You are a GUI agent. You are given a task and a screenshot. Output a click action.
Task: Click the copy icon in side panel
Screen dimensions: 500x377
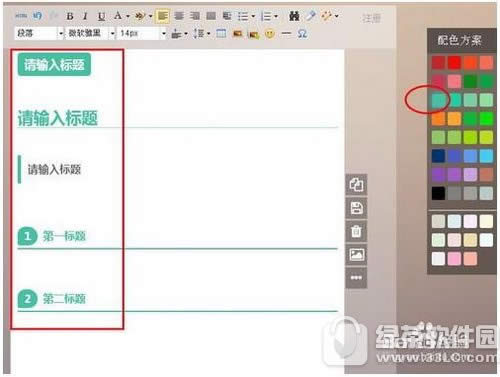pos(356,184)
